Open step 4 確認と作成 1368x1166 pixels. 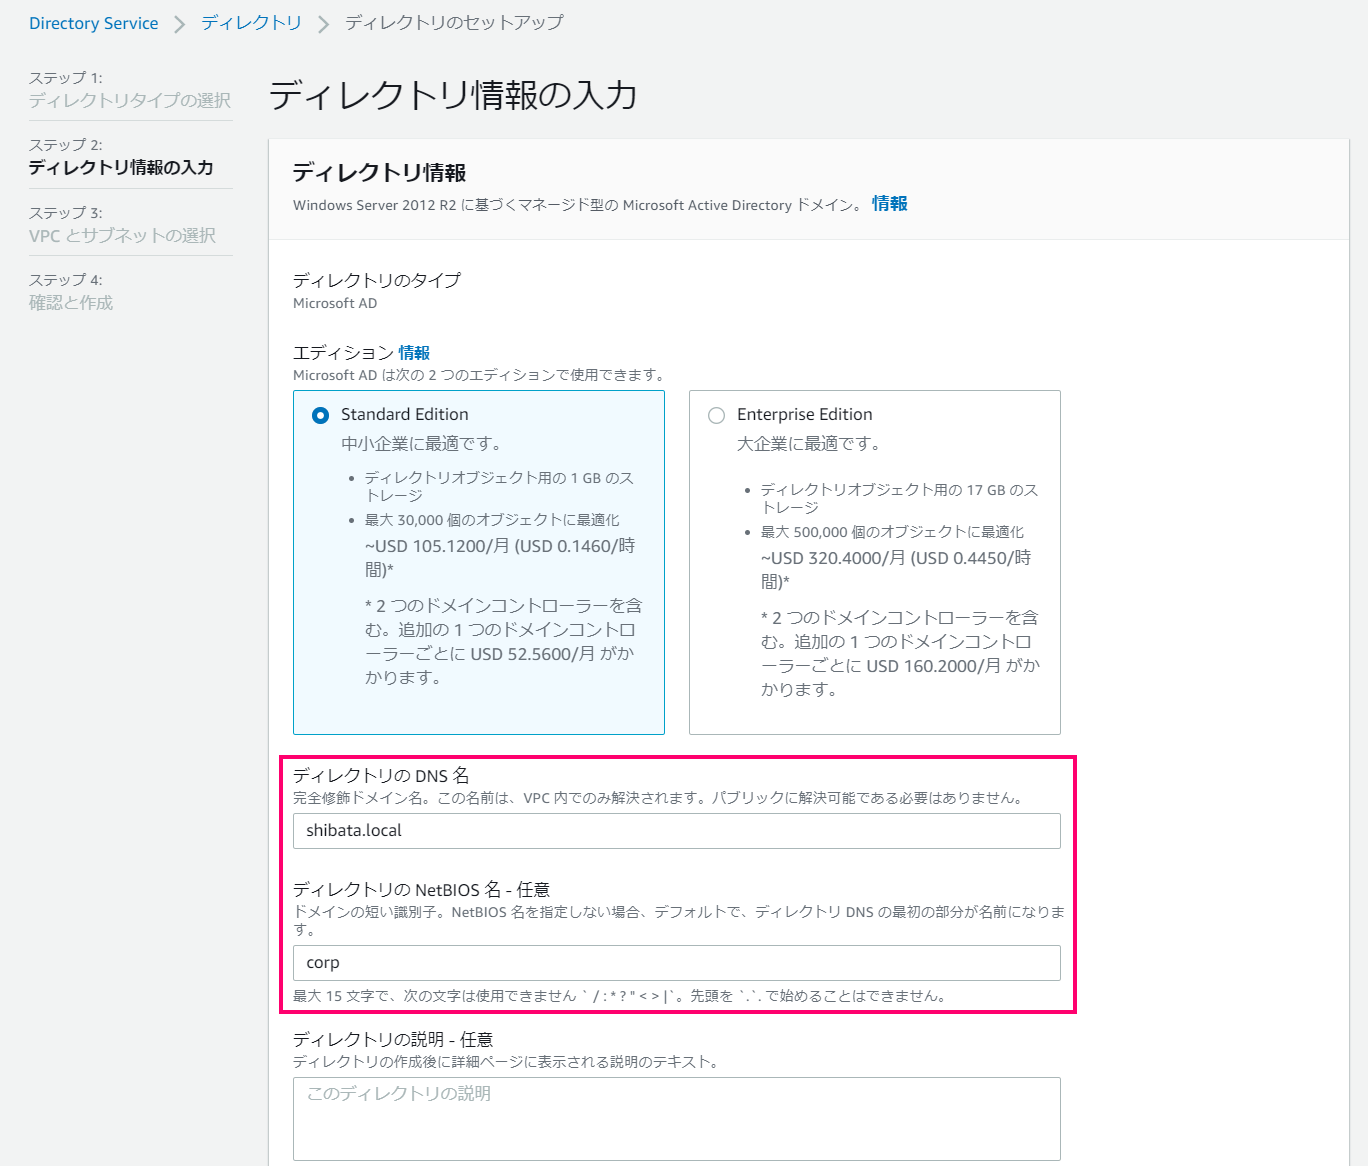[x=71, y=302]
